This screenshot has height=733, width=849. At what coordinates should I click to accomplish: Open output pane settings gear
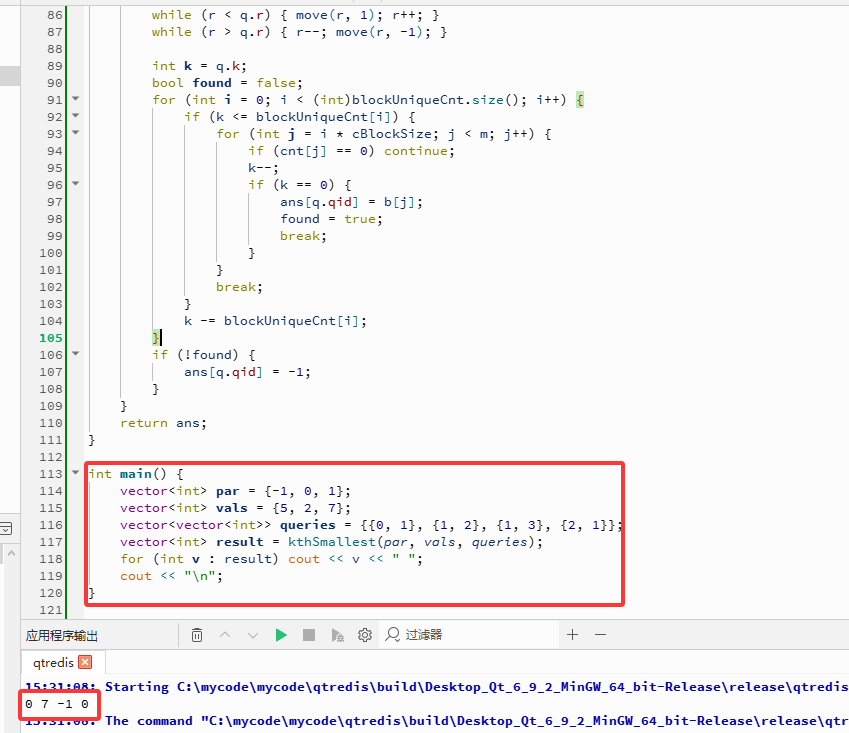click(365, 635)
